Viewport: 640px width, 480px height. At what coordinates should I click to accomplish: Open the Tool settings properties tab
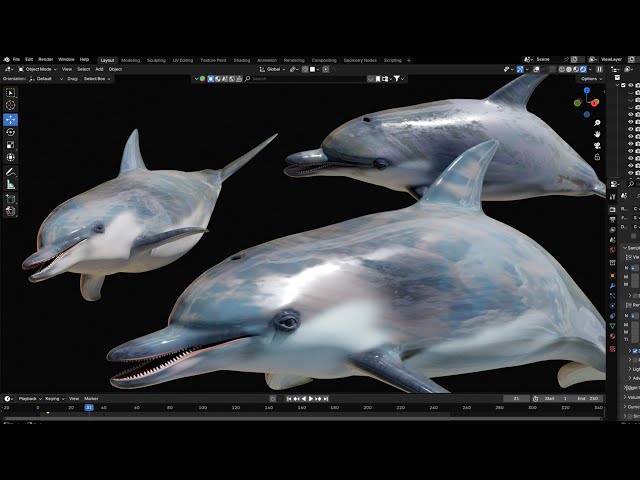pyautogui.click(x=612, y=197)
